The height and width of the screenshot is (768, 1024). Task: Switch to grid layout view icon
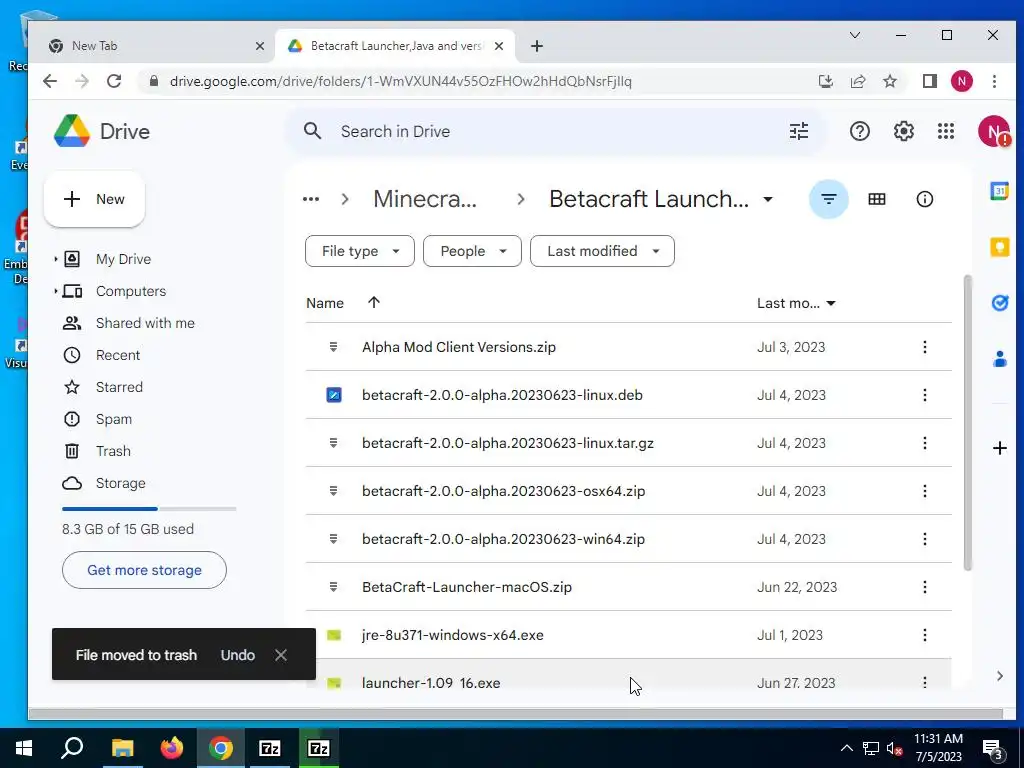click(x=876, y=199)
